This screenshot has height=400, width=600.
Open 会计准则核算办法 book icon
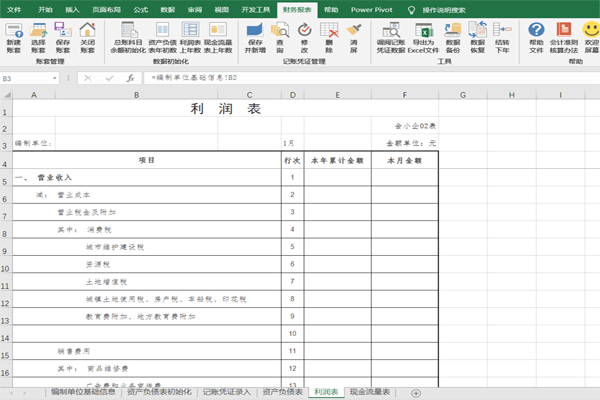pos(564,38)
